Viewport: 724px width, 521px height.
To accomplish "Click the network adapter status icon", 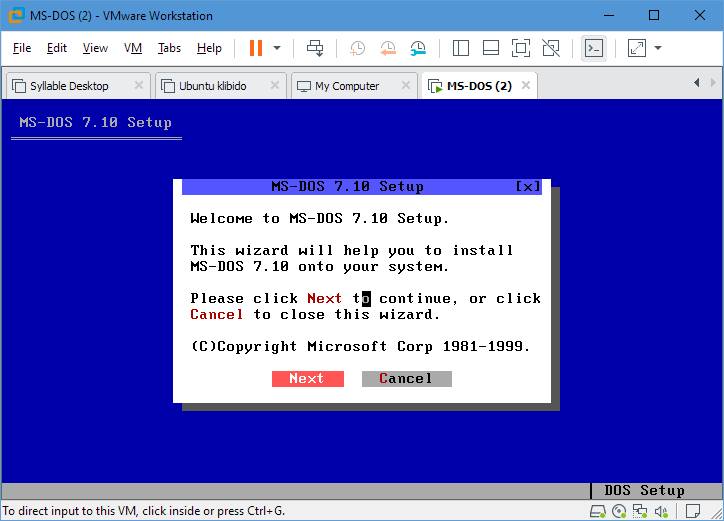I will pyautogui.click(x=640, y=511).
